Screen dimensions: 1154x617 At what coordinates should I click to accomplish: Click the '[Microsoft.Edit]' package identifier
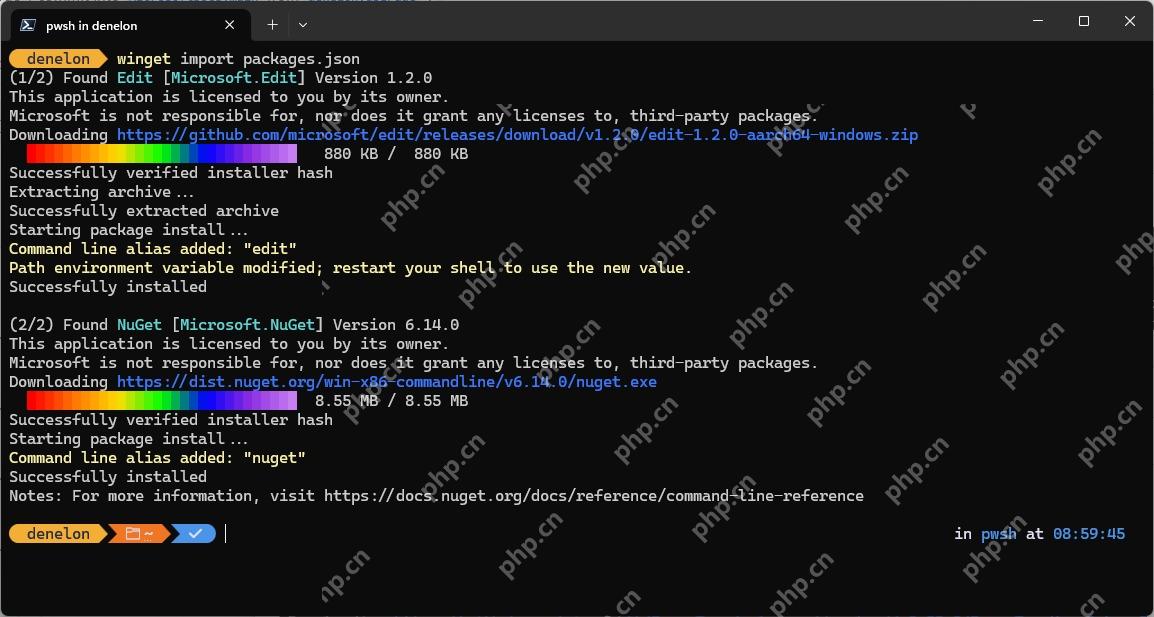[x=234, y=78]
